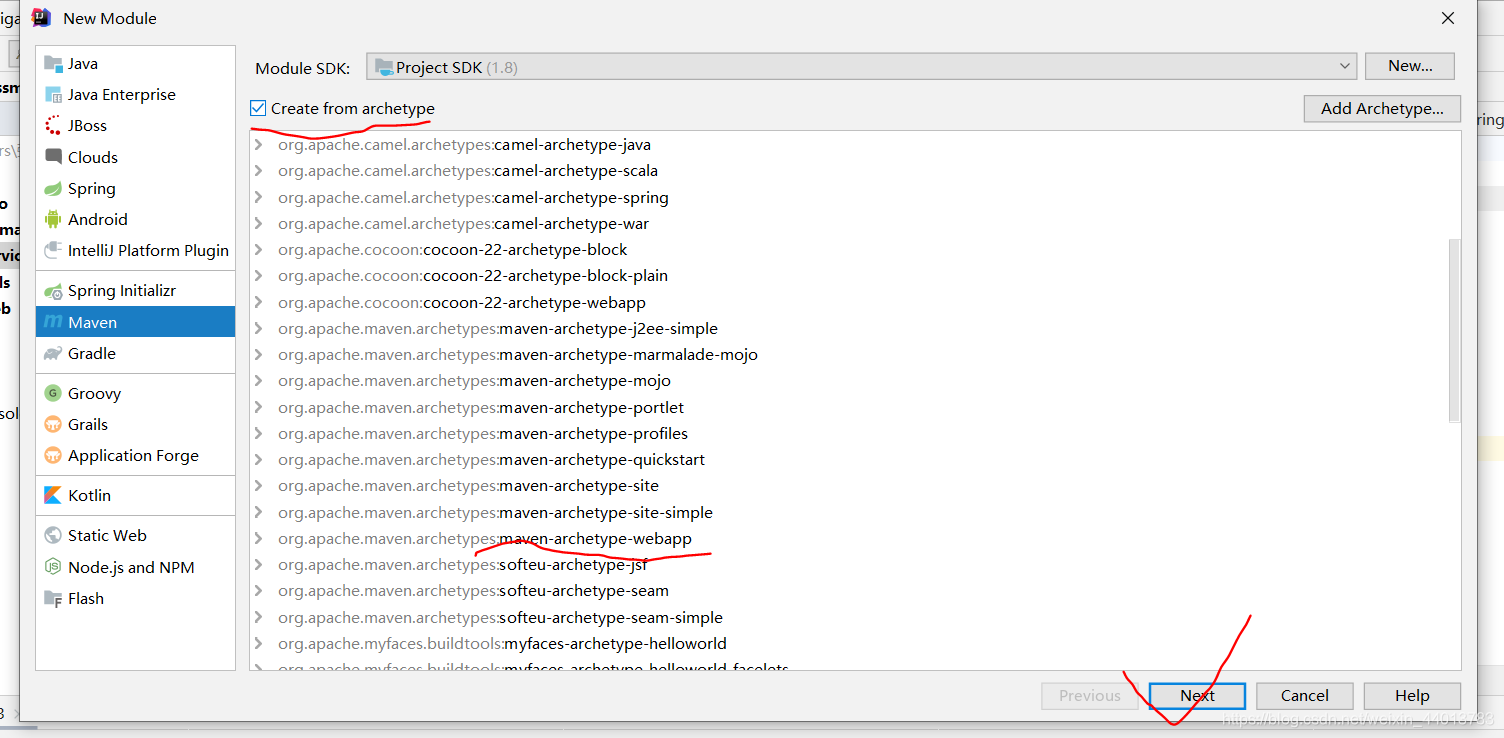
Task: Expand the camel-archetype-war node
Action: (259, 223)
